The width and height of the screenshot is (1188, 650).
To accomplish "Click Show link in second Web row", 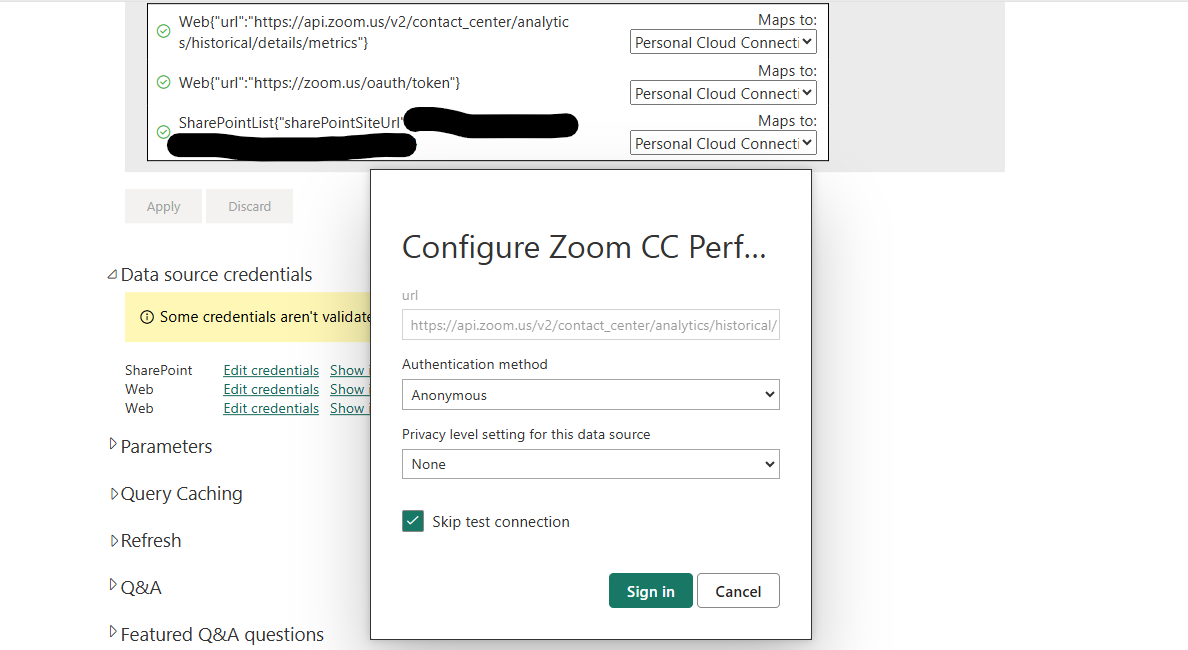I will [x=349, y=408].
